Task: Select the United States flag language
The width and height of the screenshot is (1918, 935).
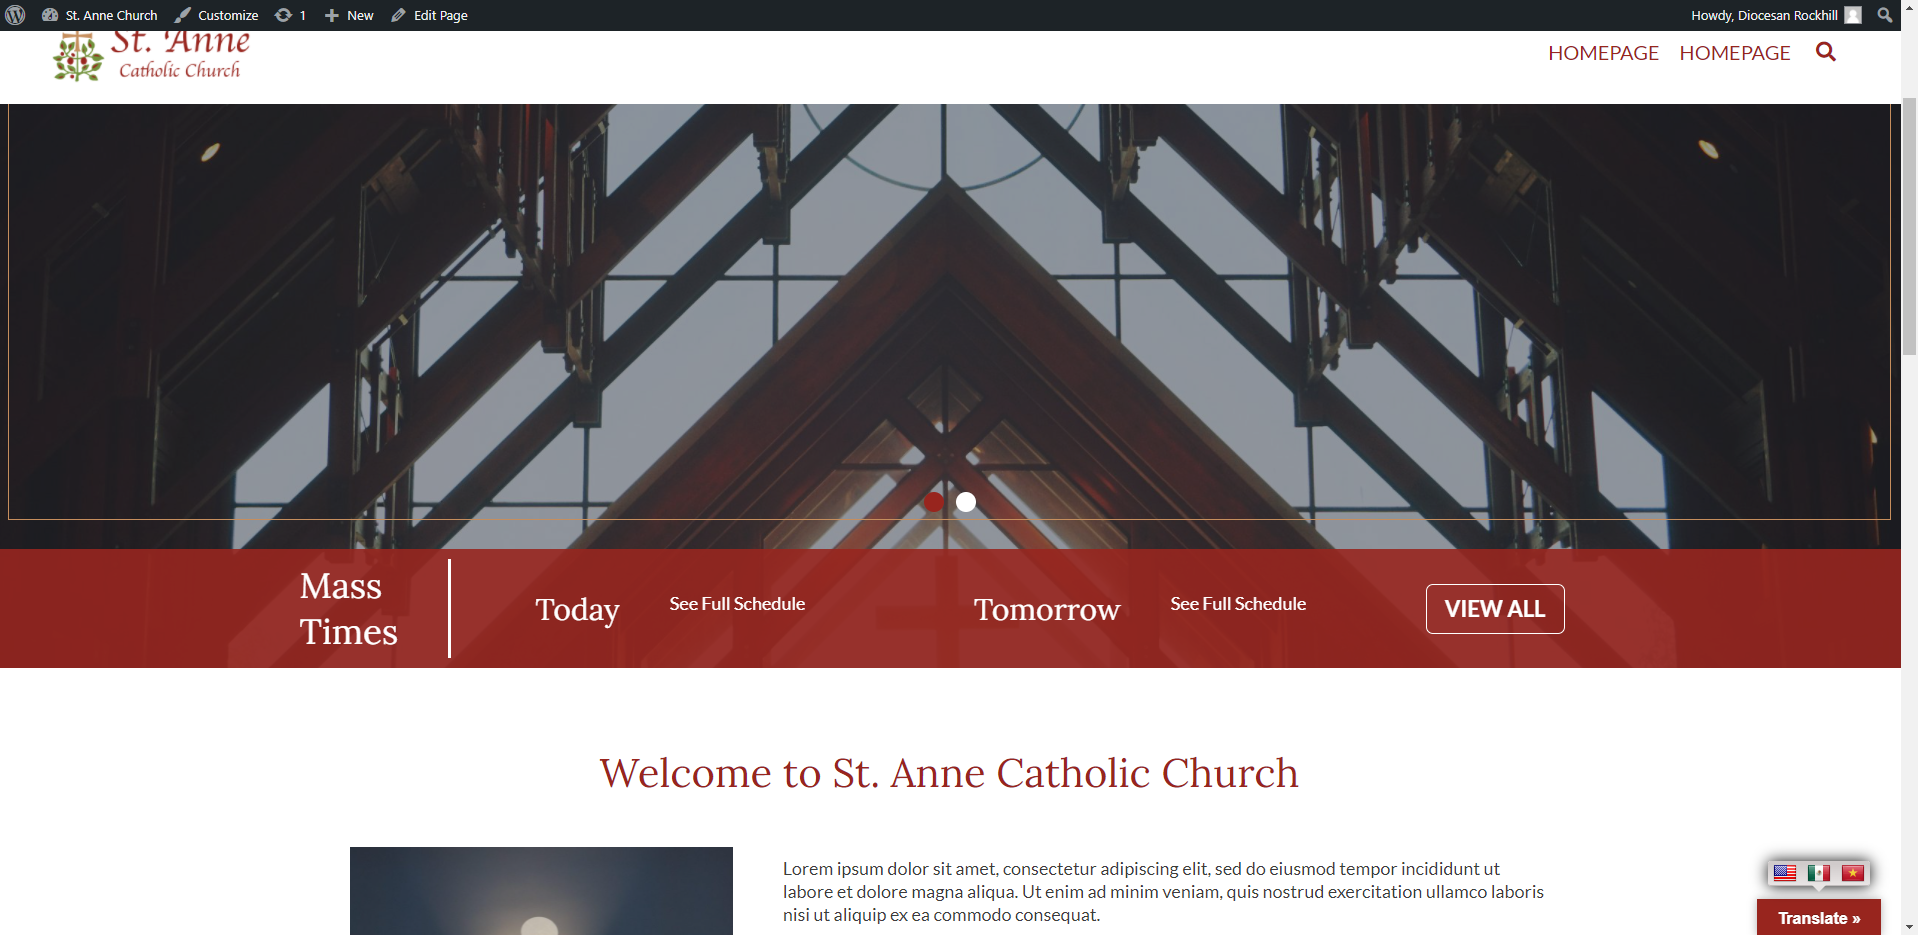Action: tap(1784, 873)
